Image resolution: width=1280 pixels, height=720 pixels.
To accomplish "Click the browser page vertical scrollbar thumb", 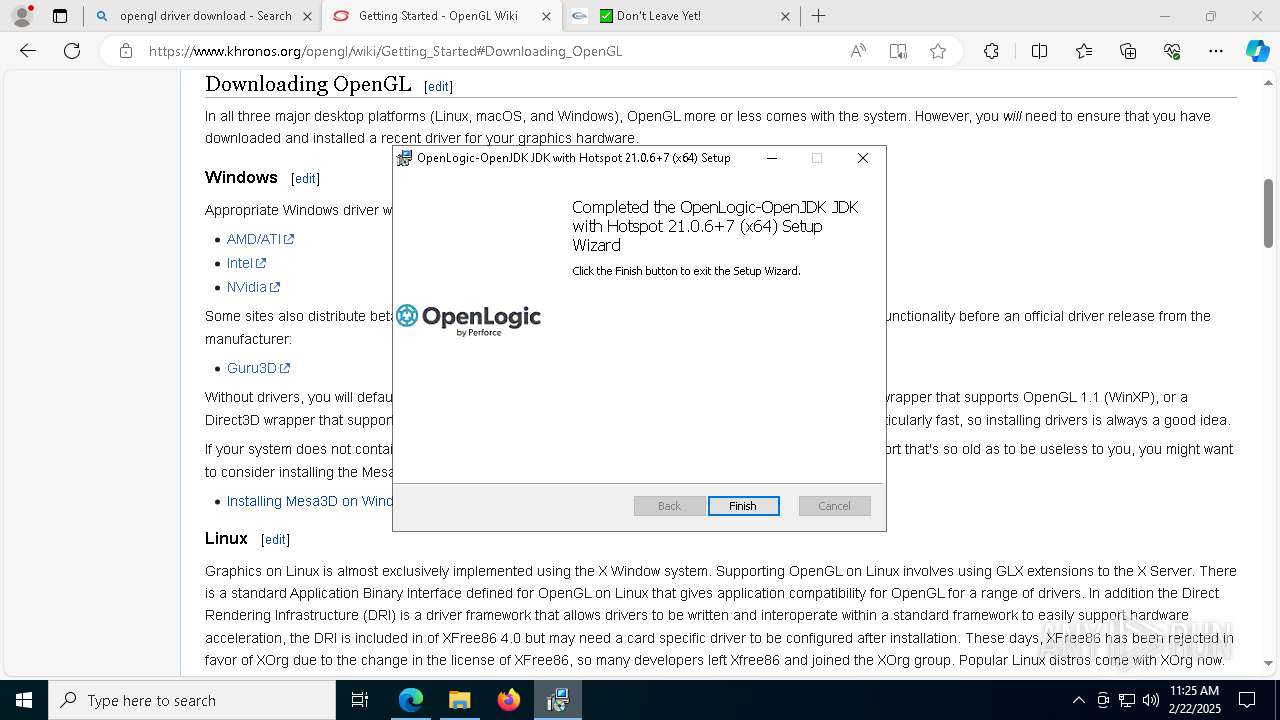I will 1268,213.
